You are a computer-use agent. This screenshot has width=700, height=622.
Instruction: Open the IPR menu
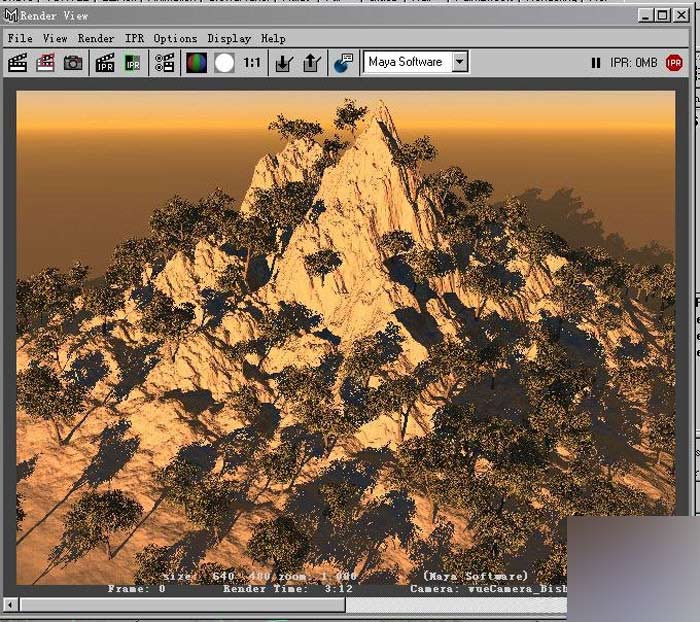[134, 38]
